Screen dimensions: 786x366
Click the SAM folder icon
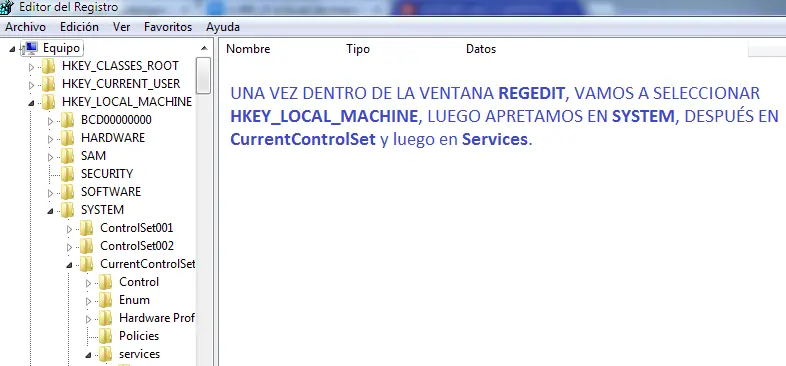point(68,156)
